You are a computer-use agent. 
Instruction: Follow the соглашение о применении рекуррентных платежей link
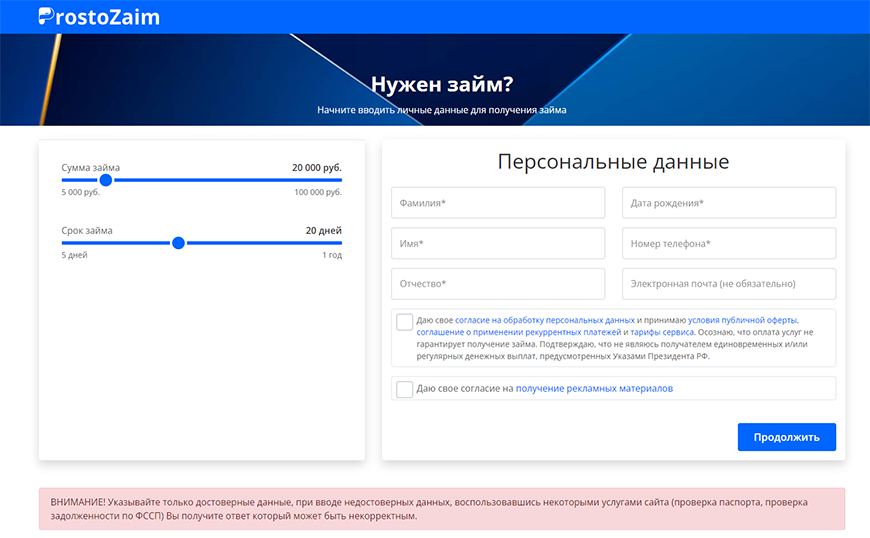[x=519, y=332]
